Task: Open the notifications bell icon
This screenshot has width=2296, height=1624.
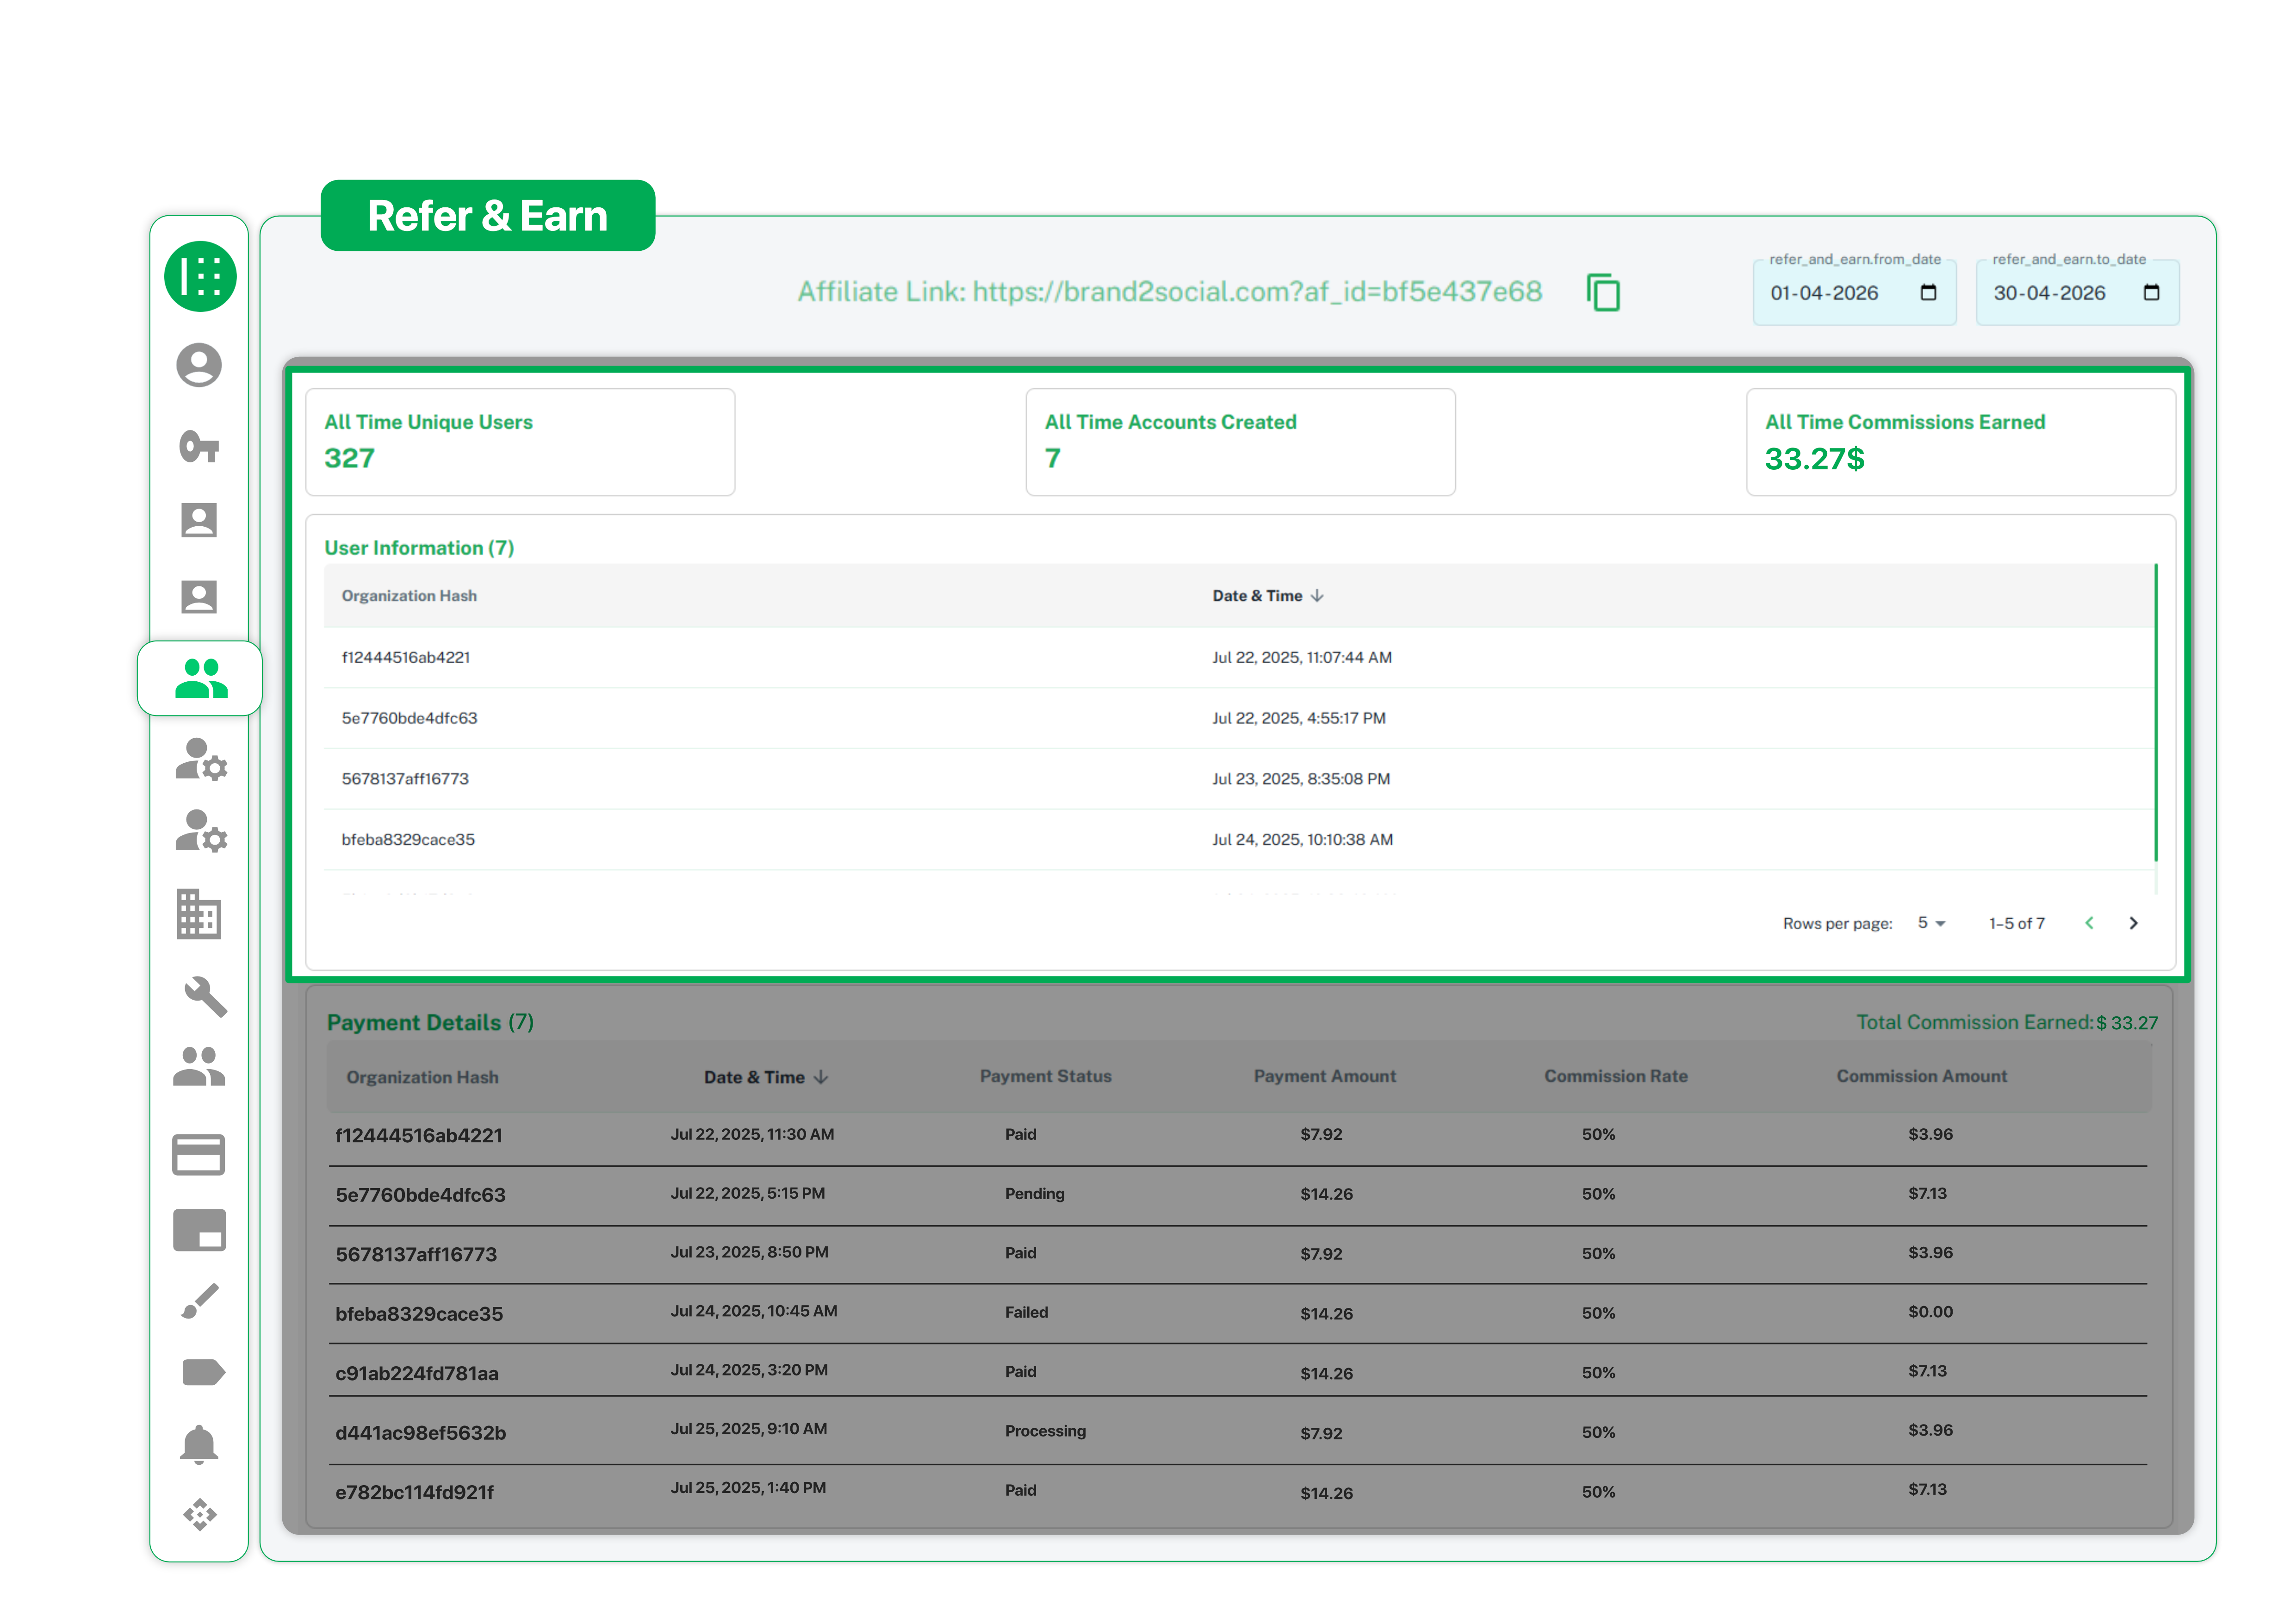Action: pos(199,1445)
